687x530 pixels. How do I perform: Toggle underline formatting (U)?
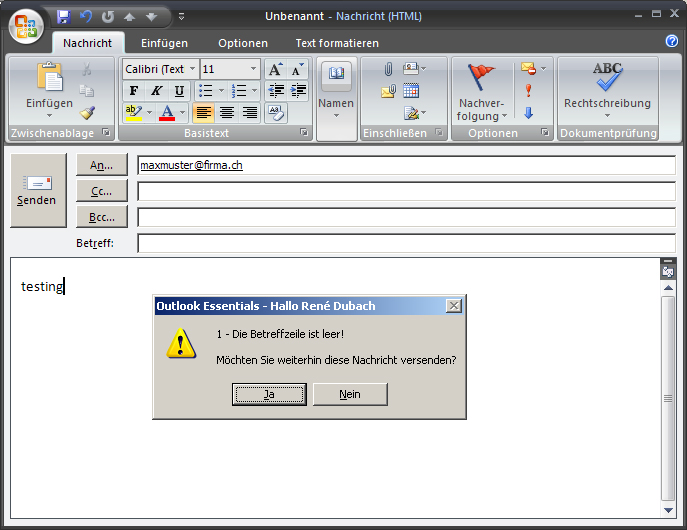[x=179, y=91]
